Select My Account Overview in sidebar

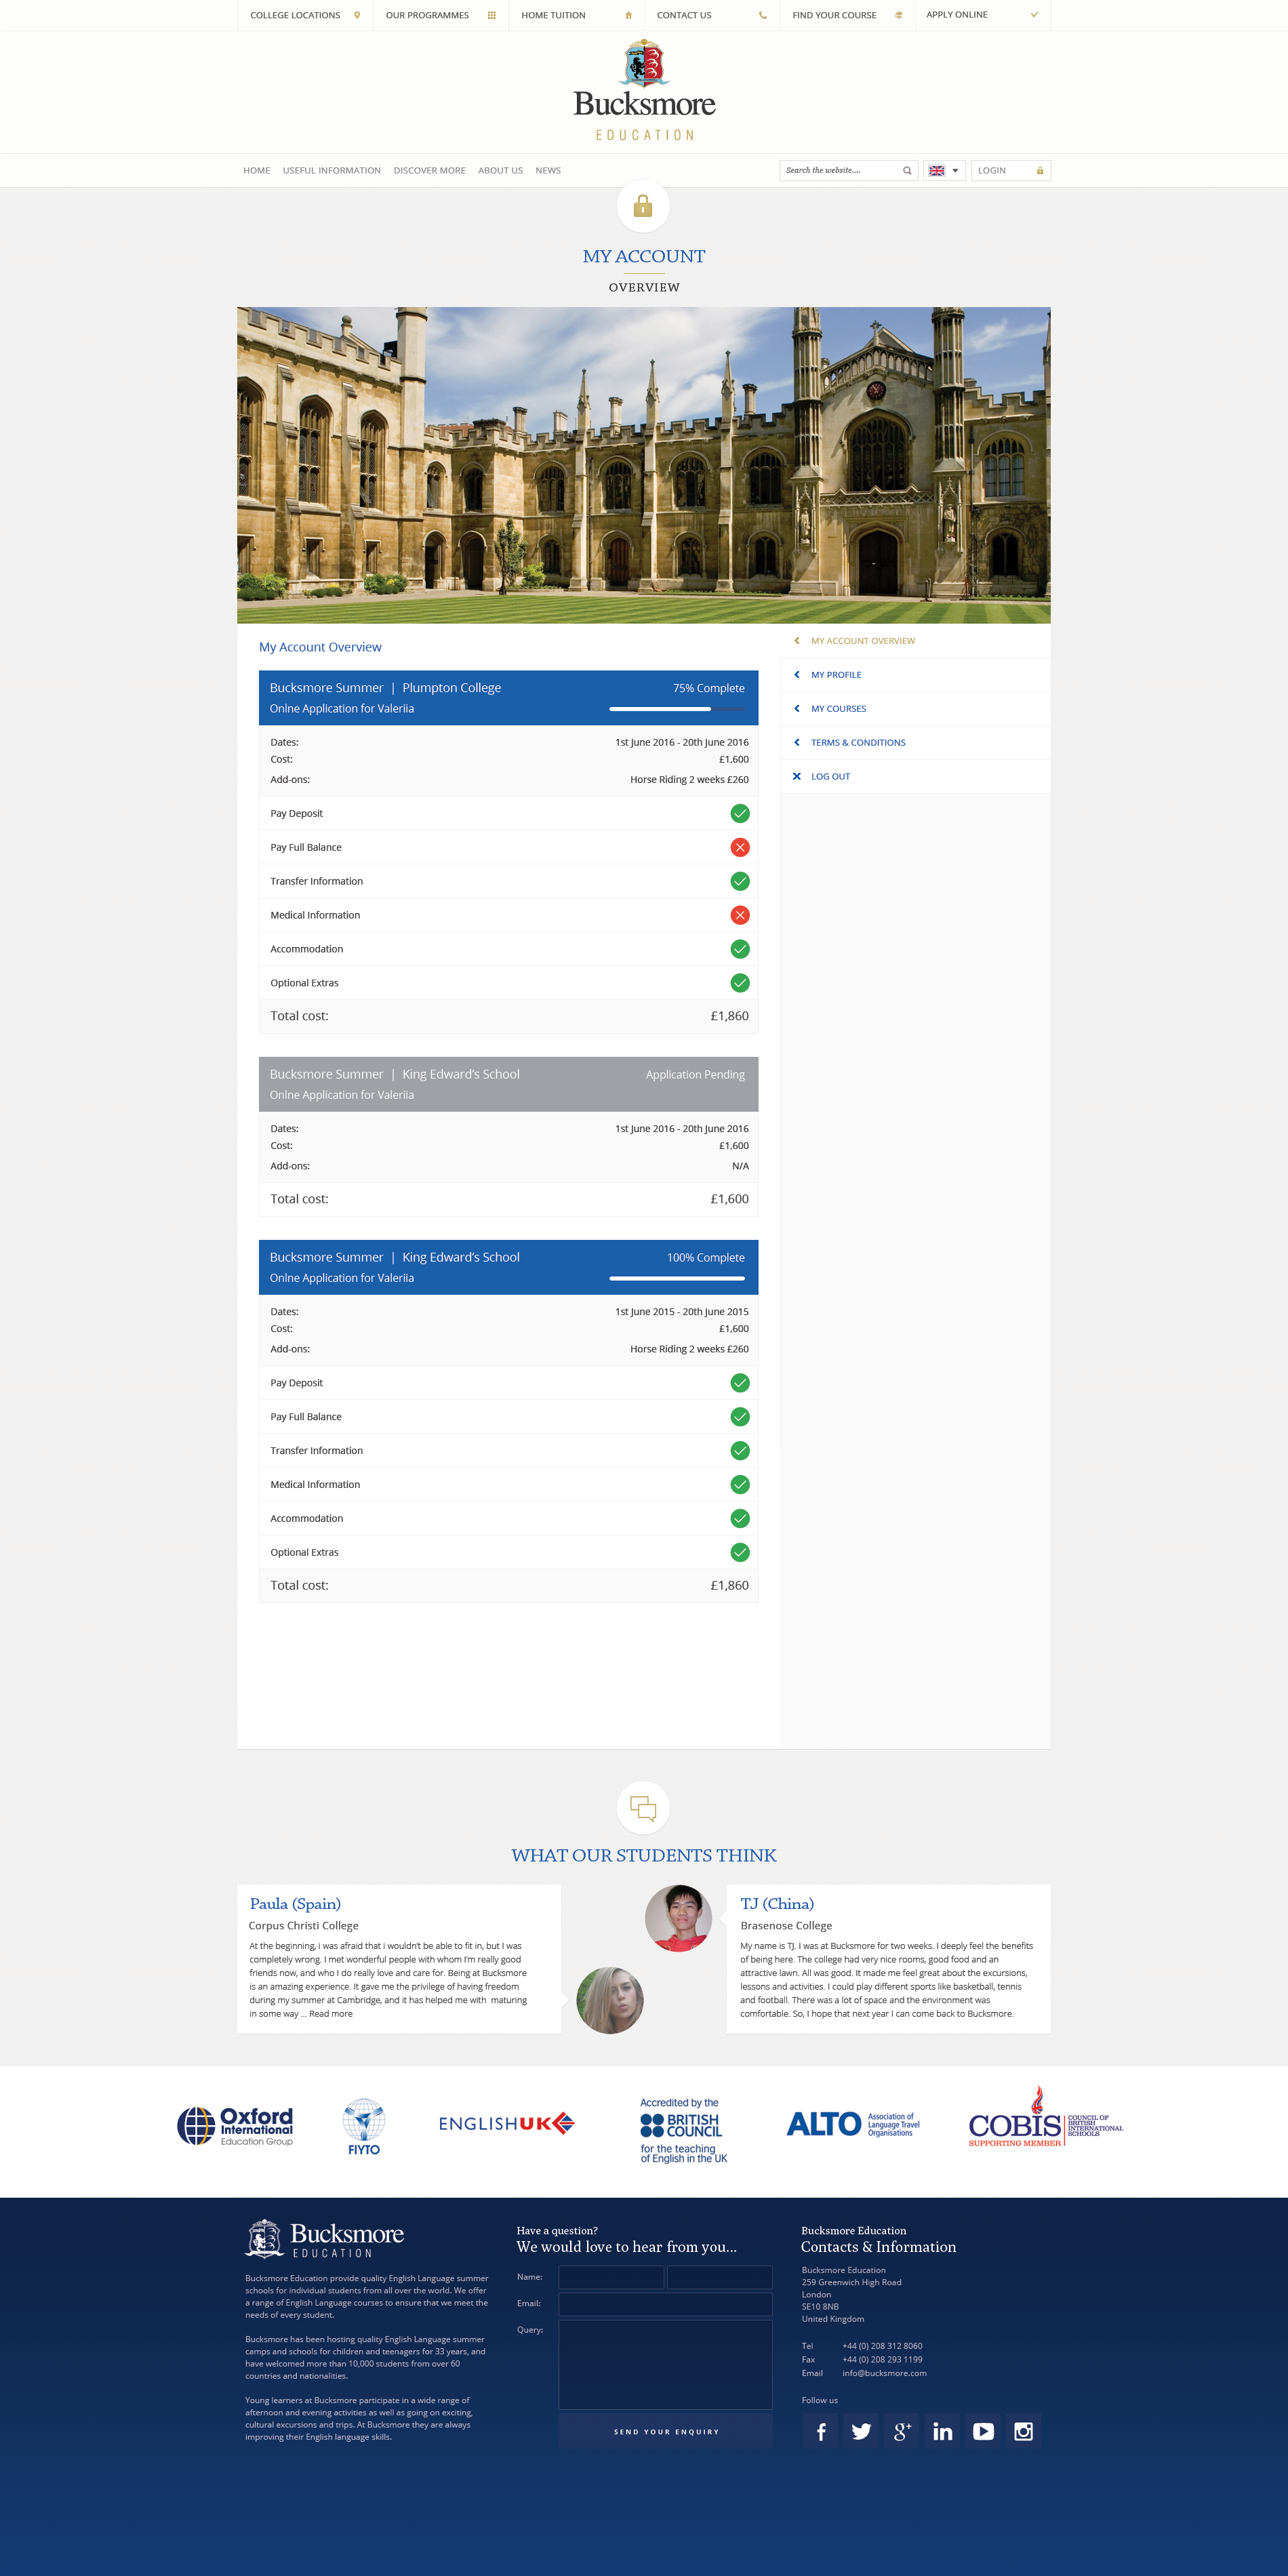(863, 641)
